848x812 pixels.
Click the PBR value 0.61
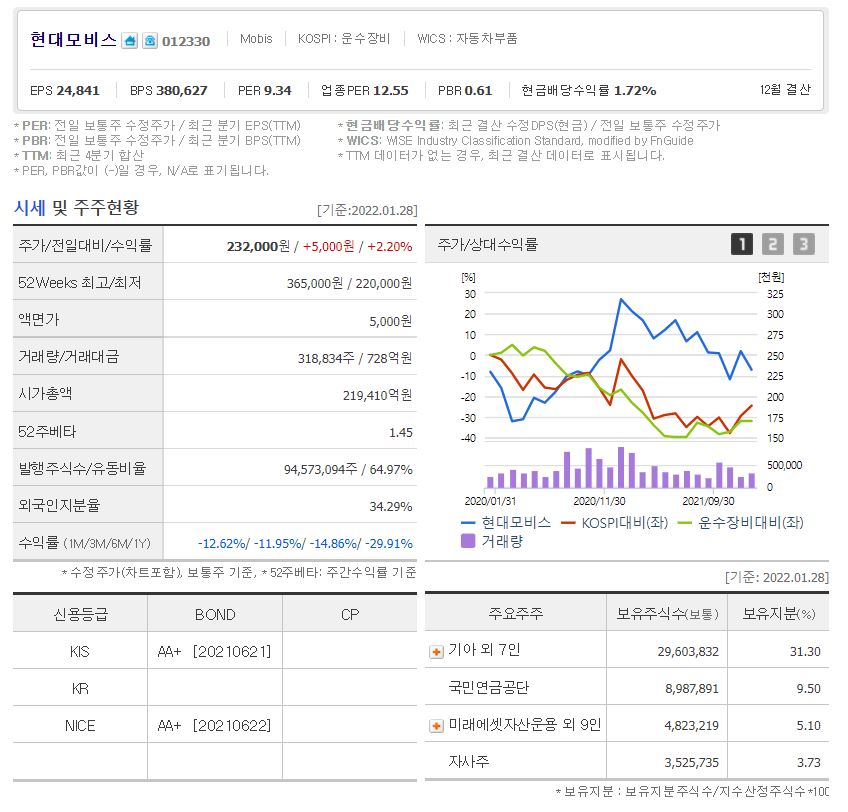click(x=478, y=90)
